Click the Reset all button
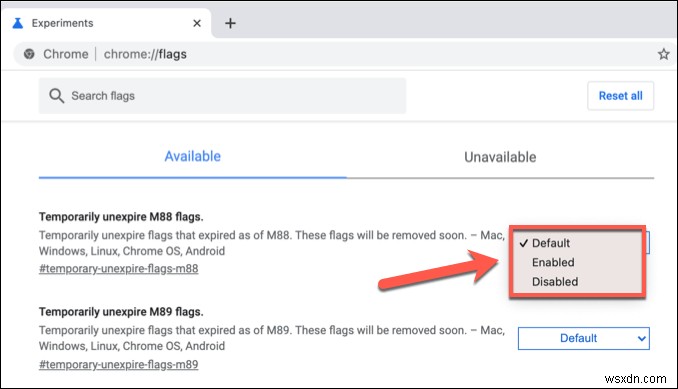678x389 pixels. pyautogui.click(x=620, y=96)
